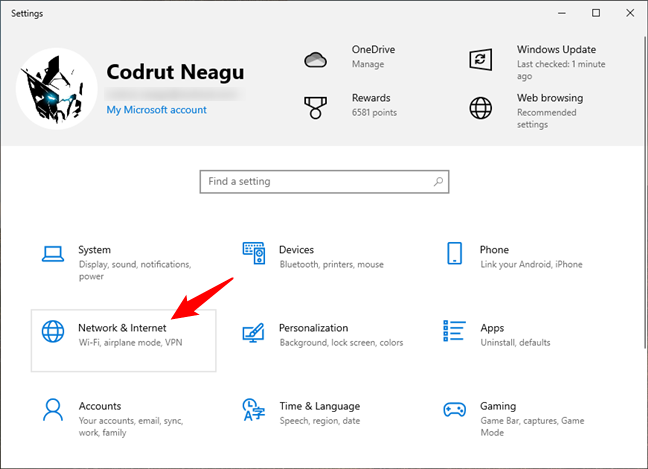This screenshot has height=469, width=648.
Task: Click 'Your accounts, email, sync' description
Action: pos(131,426)
